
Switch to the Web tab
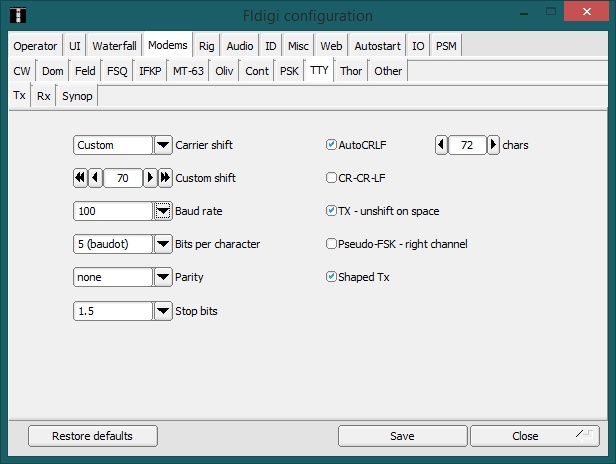pyautogui.click(x=331, y=46)
